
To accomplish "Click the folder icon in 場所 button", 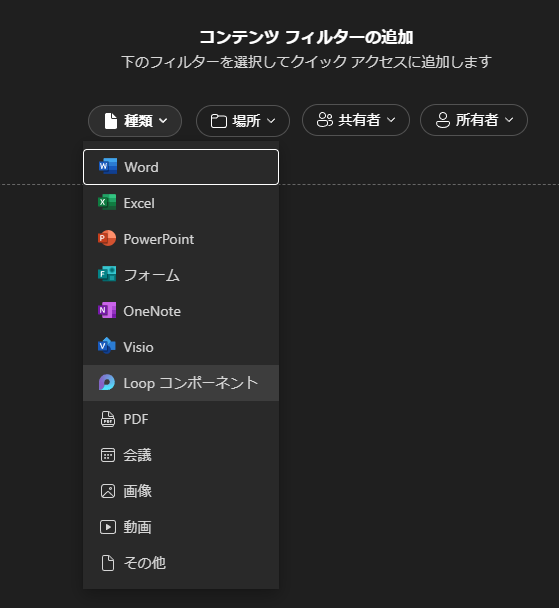I will pyautogui.click(x=219, y=121).
